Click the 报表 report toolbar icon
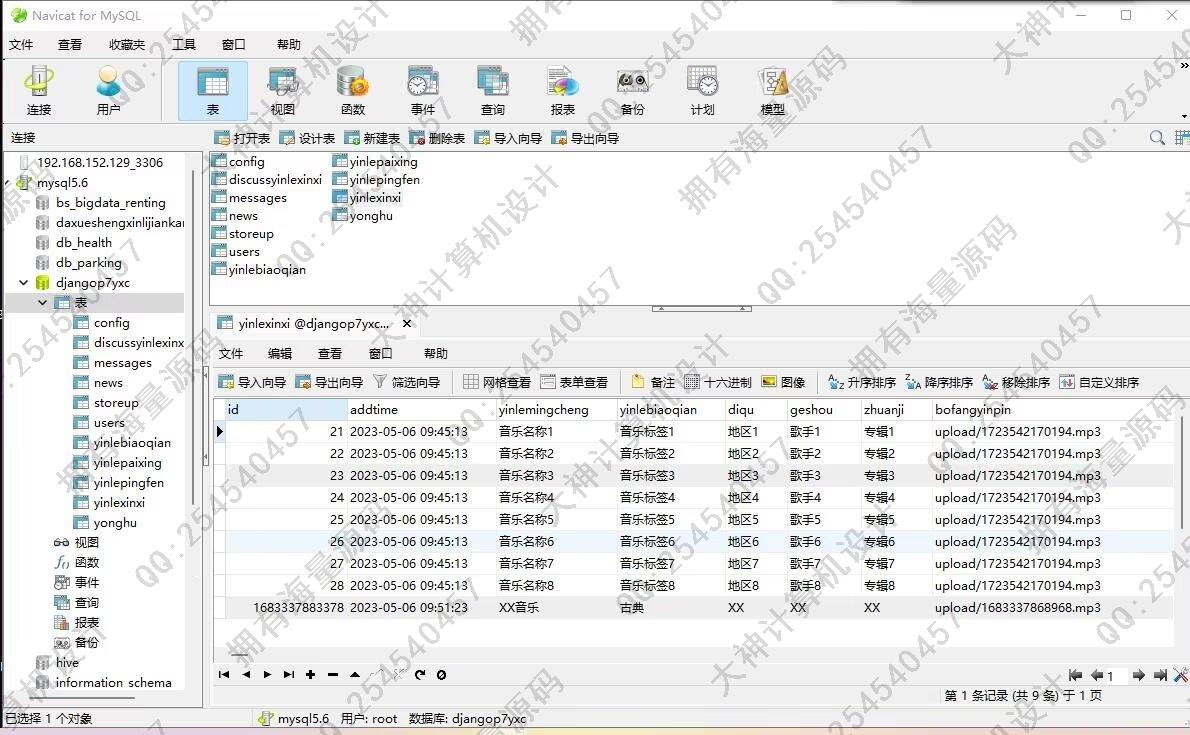This screenshot has width=1190, height=735. [x=563, y=91]
